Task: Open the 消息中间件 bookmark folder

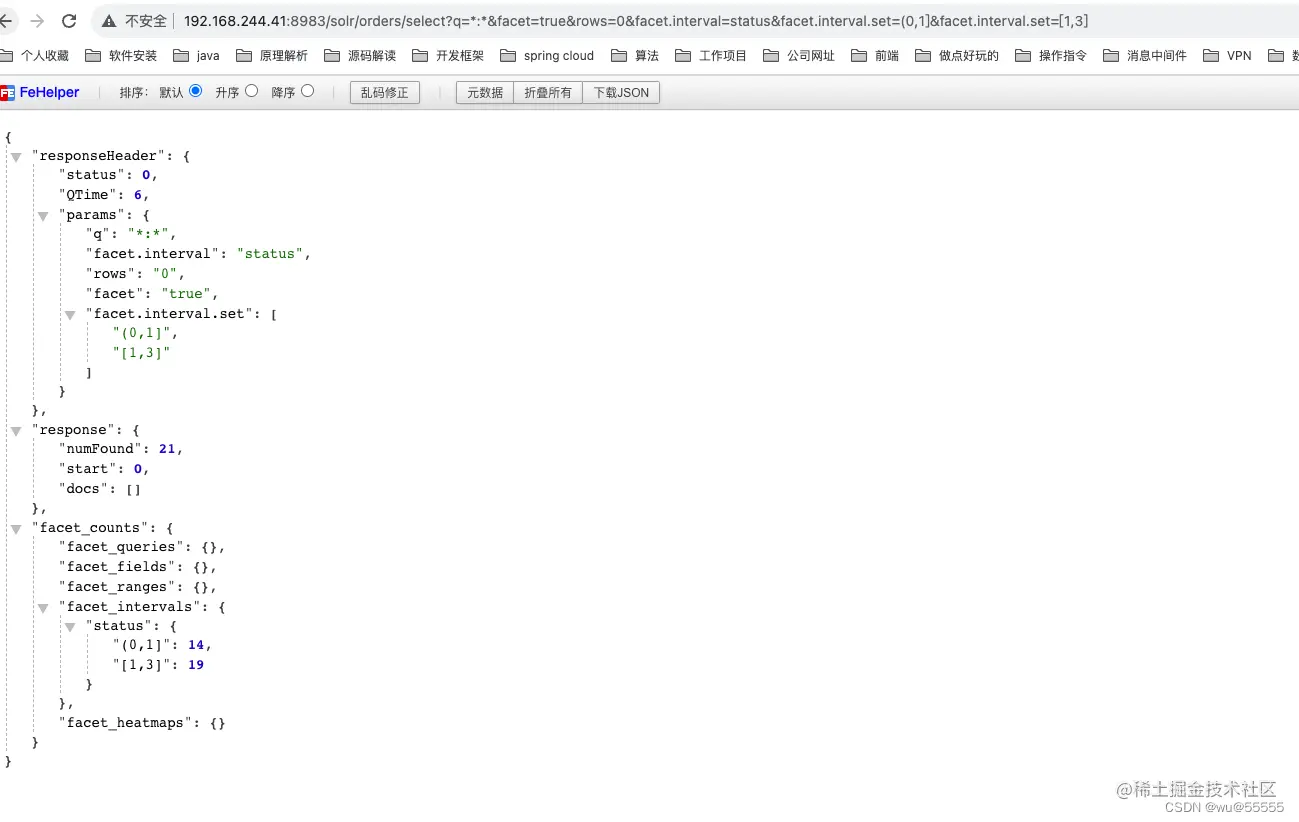Action: [x=1145, y=56]
